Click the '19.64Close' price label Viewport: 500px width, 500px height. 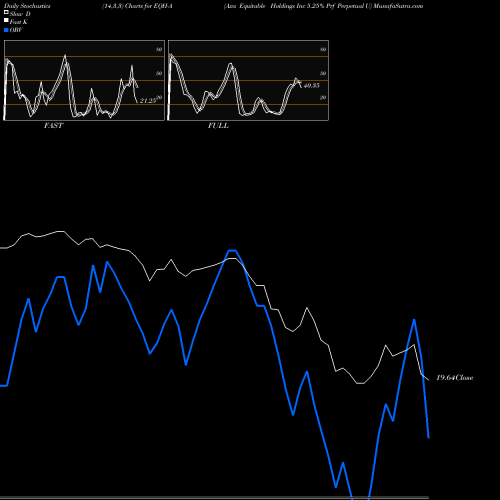455,378
